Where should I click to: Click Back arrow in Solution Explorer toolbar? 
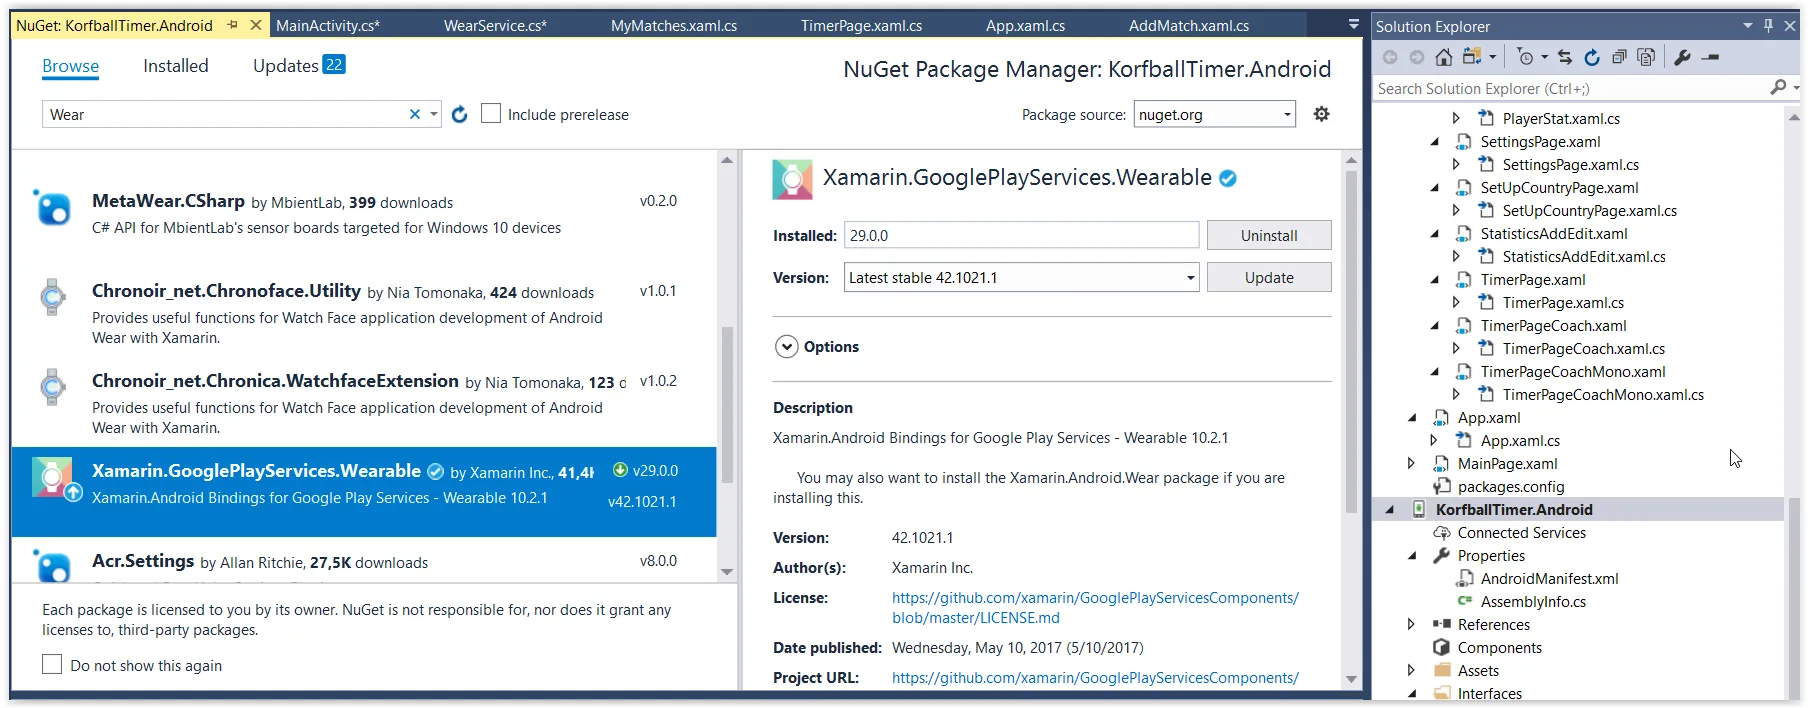click(x=1390, y=57)
